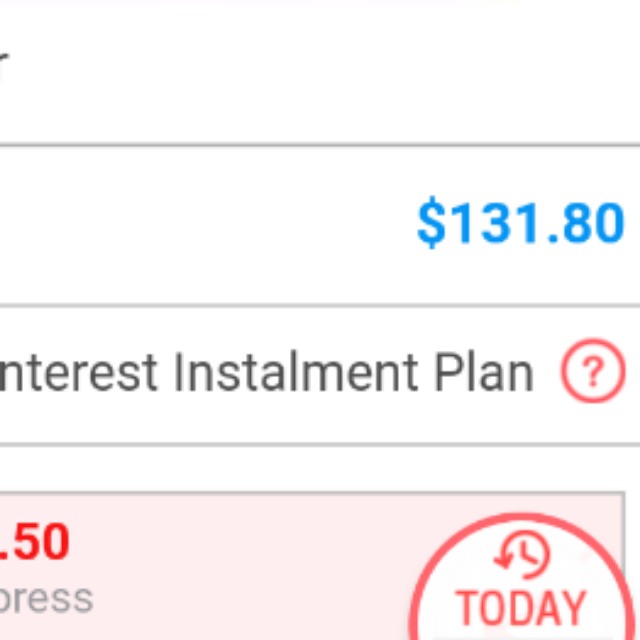The width and height of the screenshot is (640, 640).
Task: Click the empty area left of $131.80
Action: click(200, 224)
